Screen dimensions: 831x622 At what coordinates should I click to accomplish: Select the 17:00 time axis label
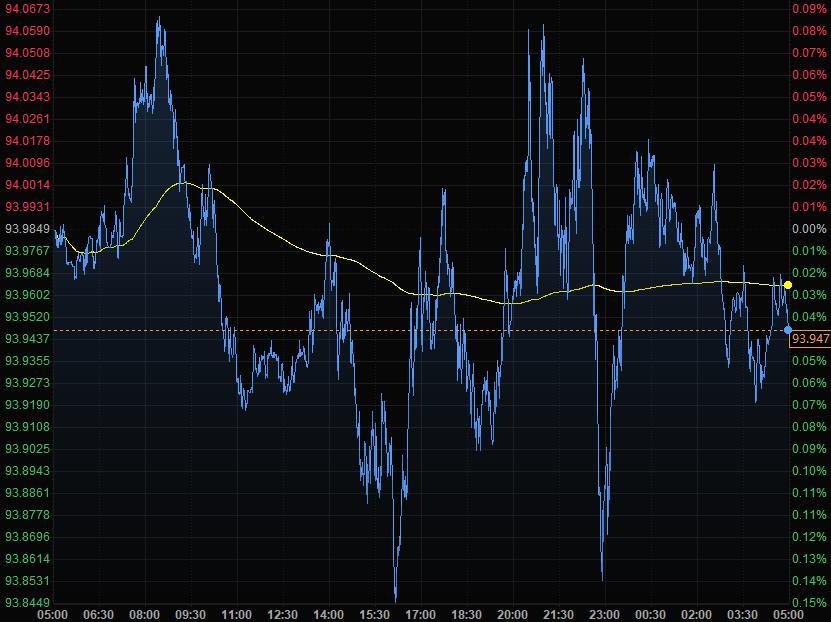point(420,614)
